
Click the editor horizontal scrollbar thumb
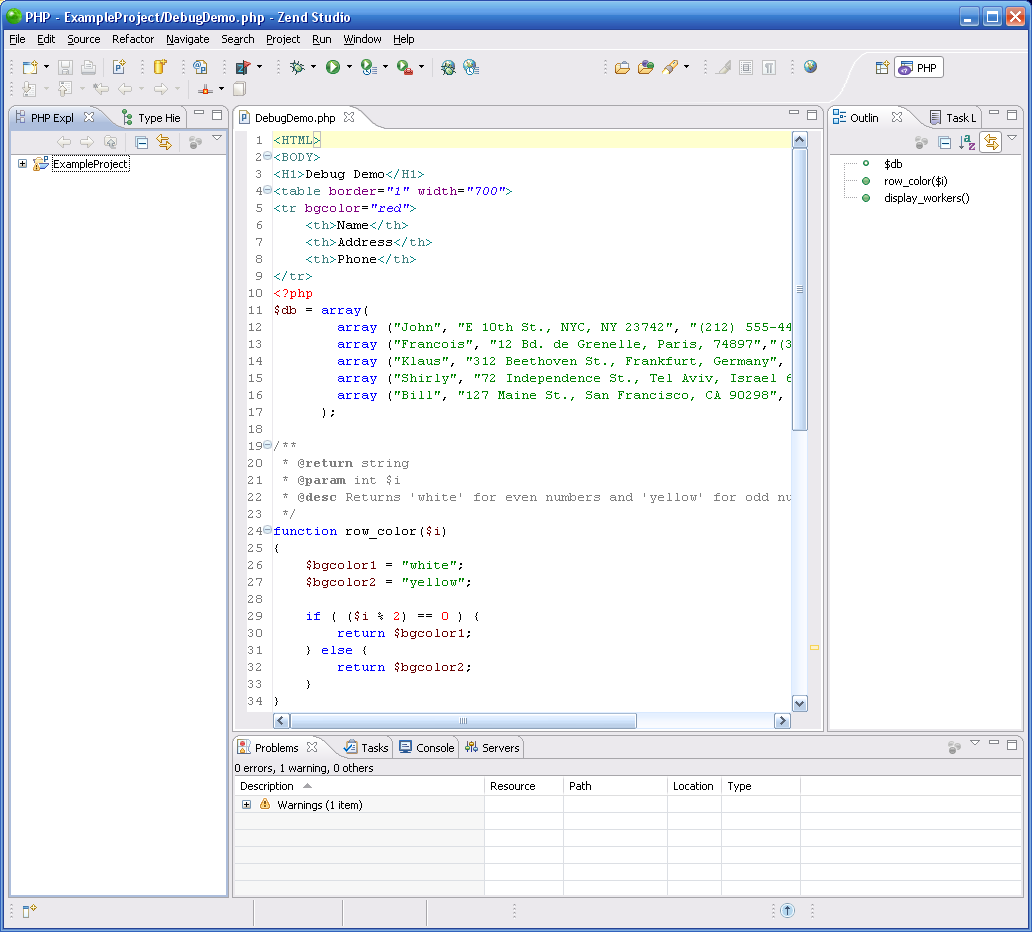462,721
